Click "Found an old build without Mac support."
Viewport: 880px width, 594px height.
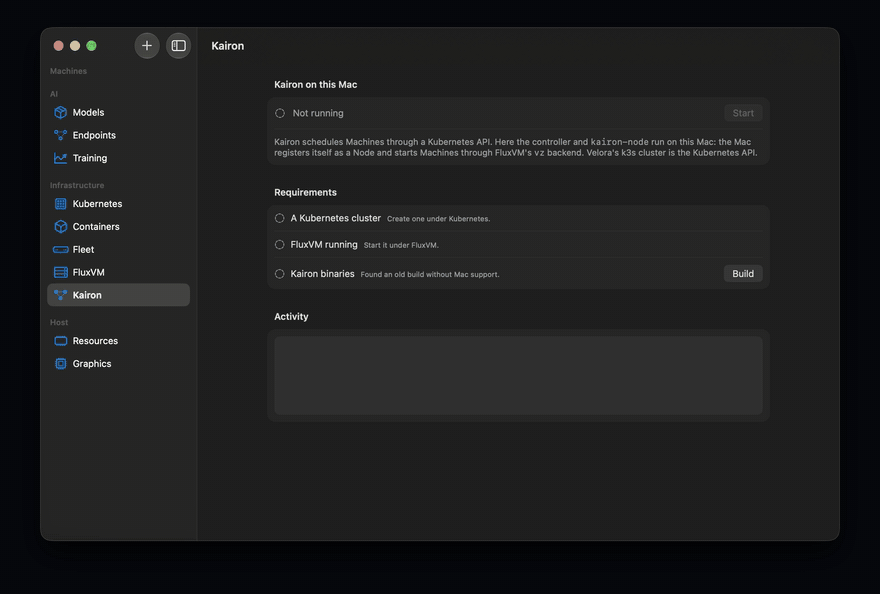(430, 275)
